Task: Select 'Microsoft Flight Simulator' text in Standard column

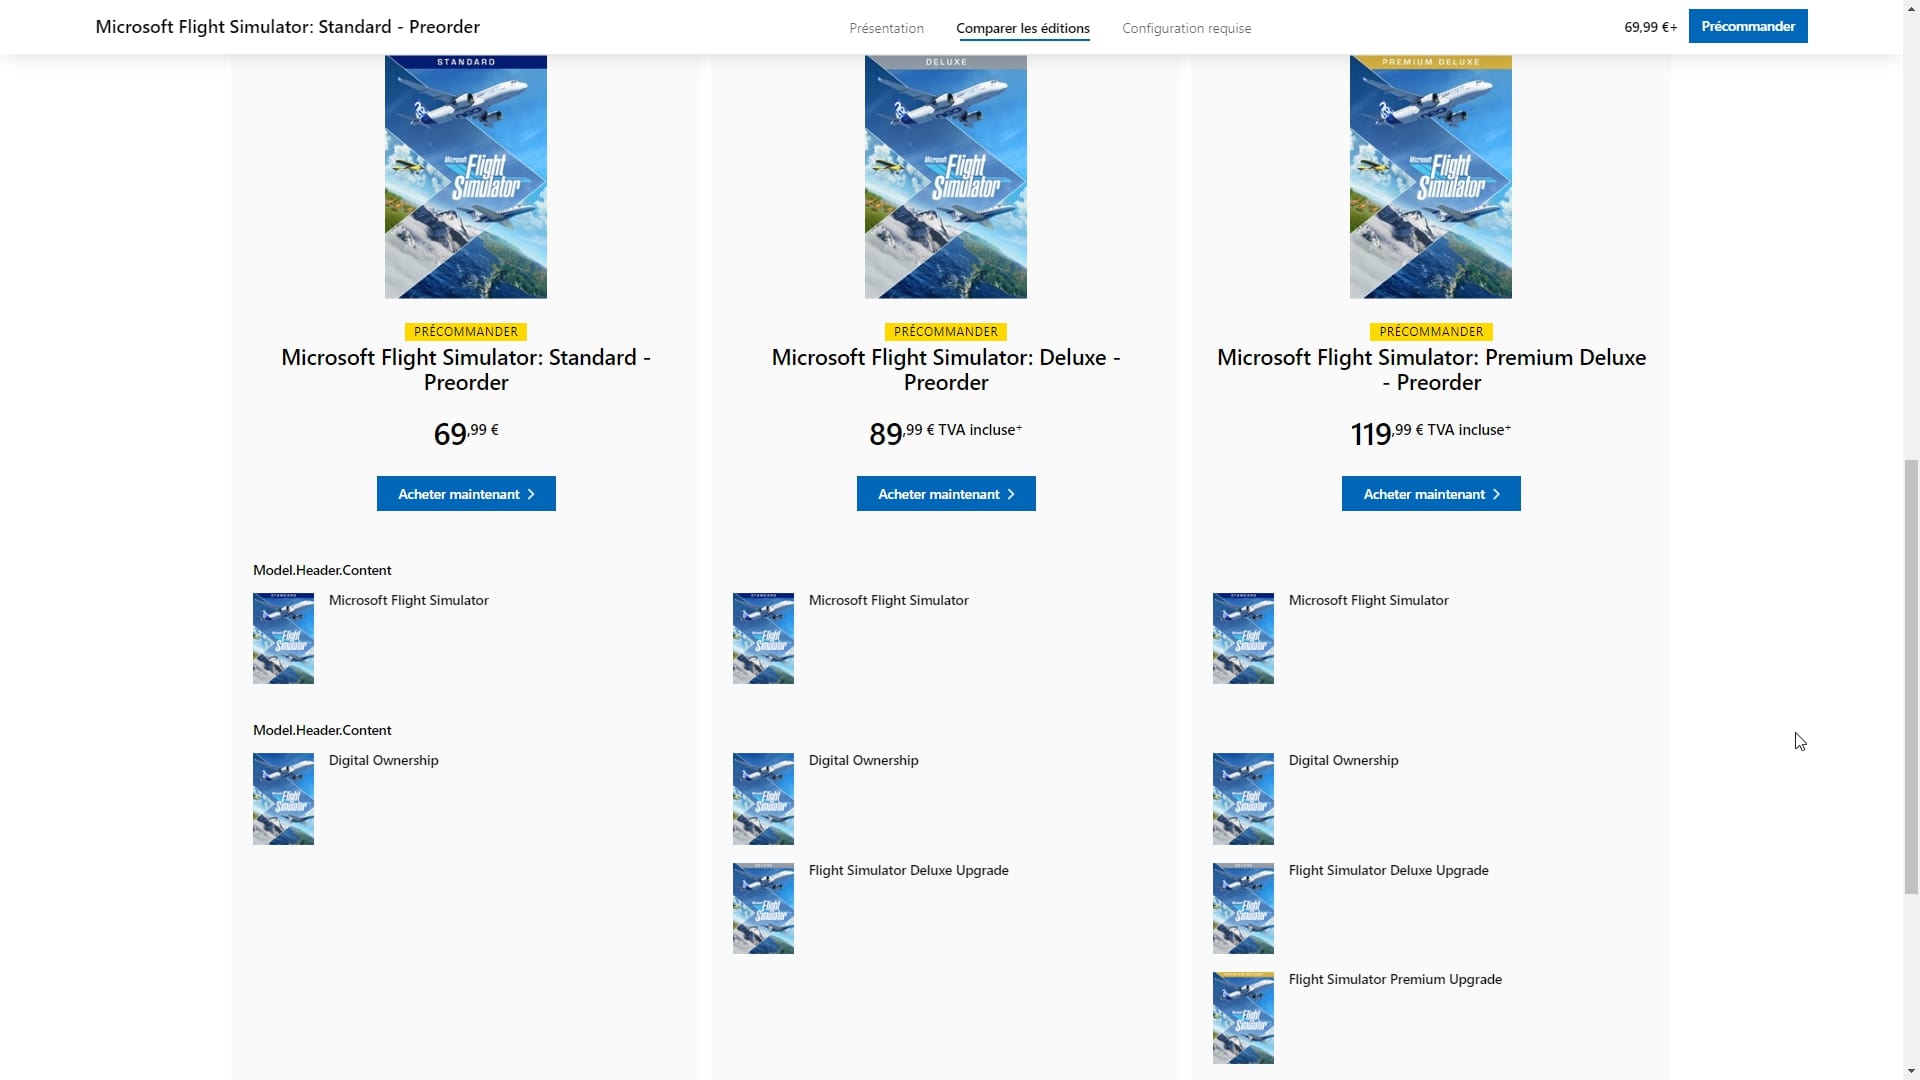Action: 408,600
